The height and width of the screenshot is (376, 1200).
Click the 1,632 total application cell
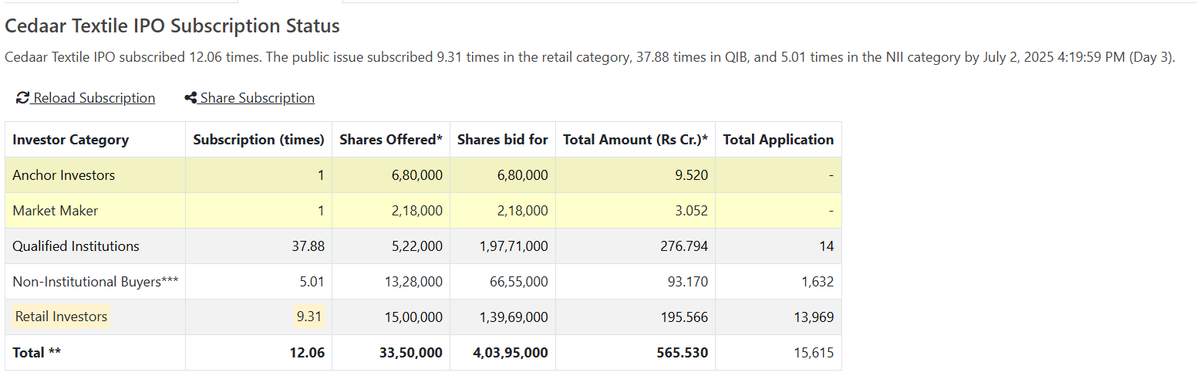tap(817, 282)
